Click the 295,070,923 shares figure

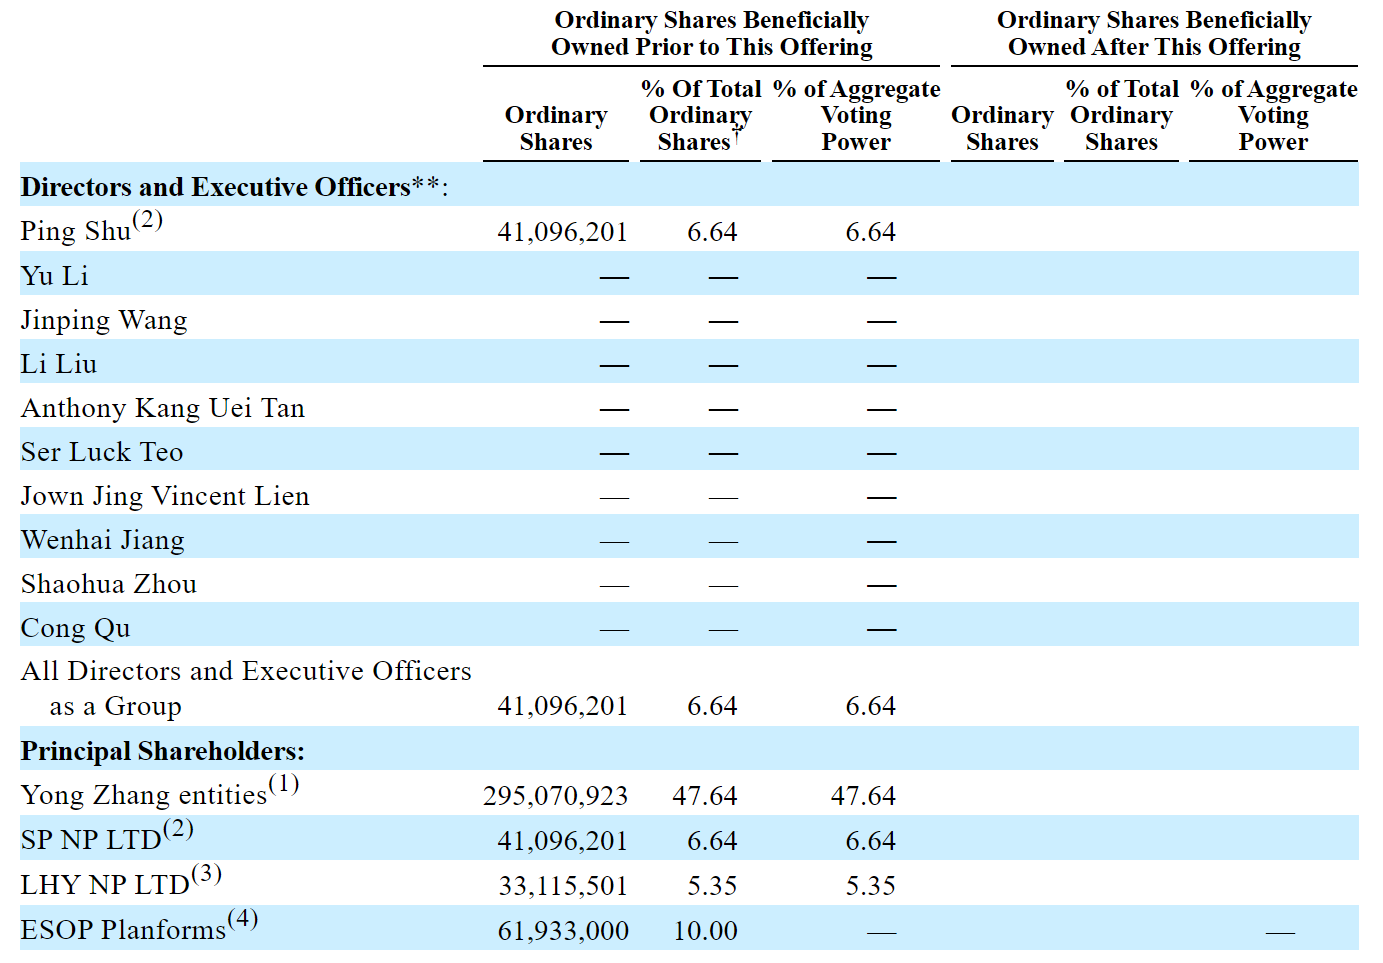[x=555, y=796]
